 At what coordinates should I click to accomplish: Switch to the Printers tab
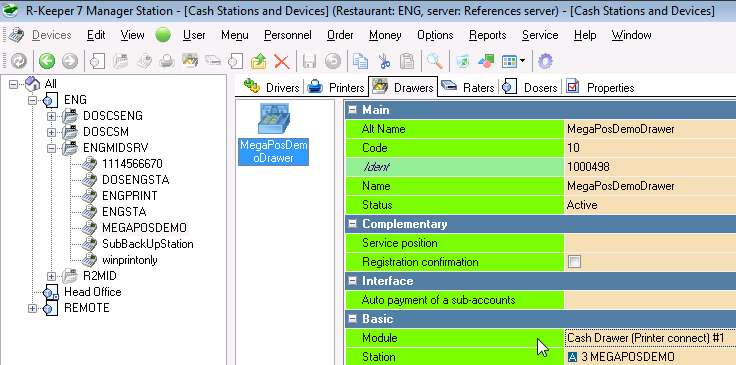coord(336,87)
